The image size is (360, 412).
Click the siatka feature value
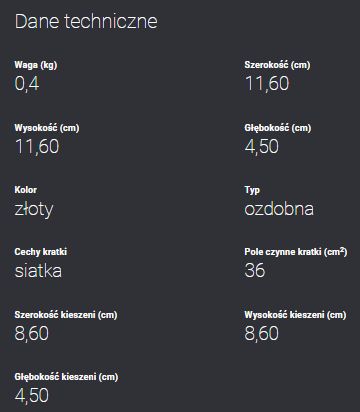pos(38,270)
